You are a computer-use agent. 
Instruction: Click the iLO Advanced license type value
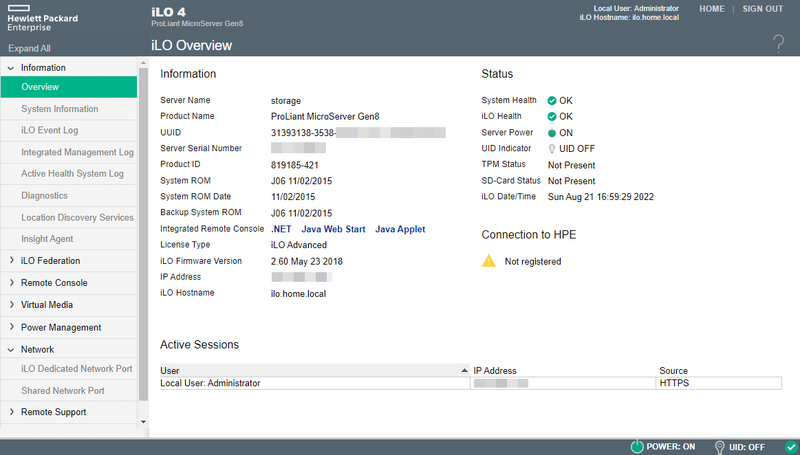click(x=298, y=245)
